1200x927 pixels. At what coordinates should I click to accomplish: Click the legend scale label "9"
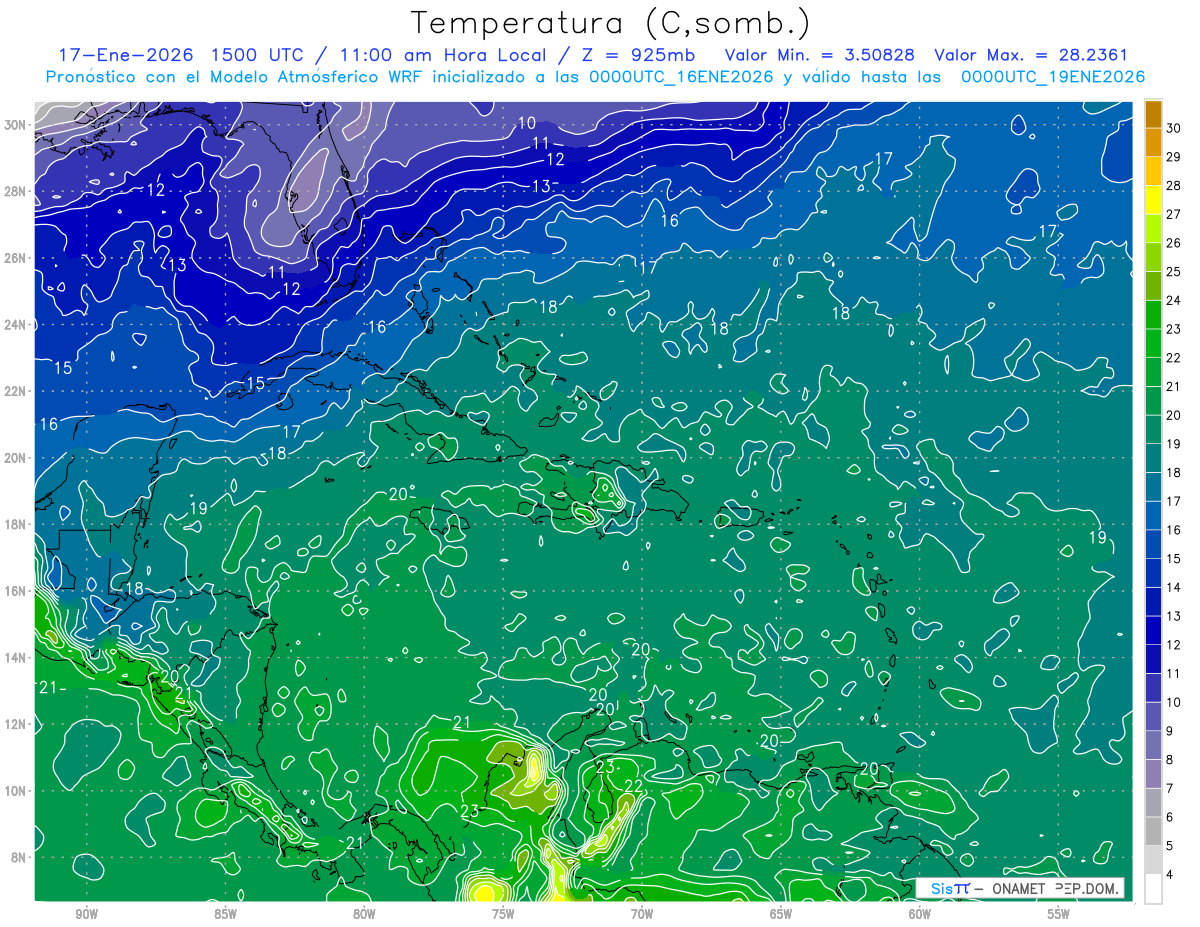1171,731
